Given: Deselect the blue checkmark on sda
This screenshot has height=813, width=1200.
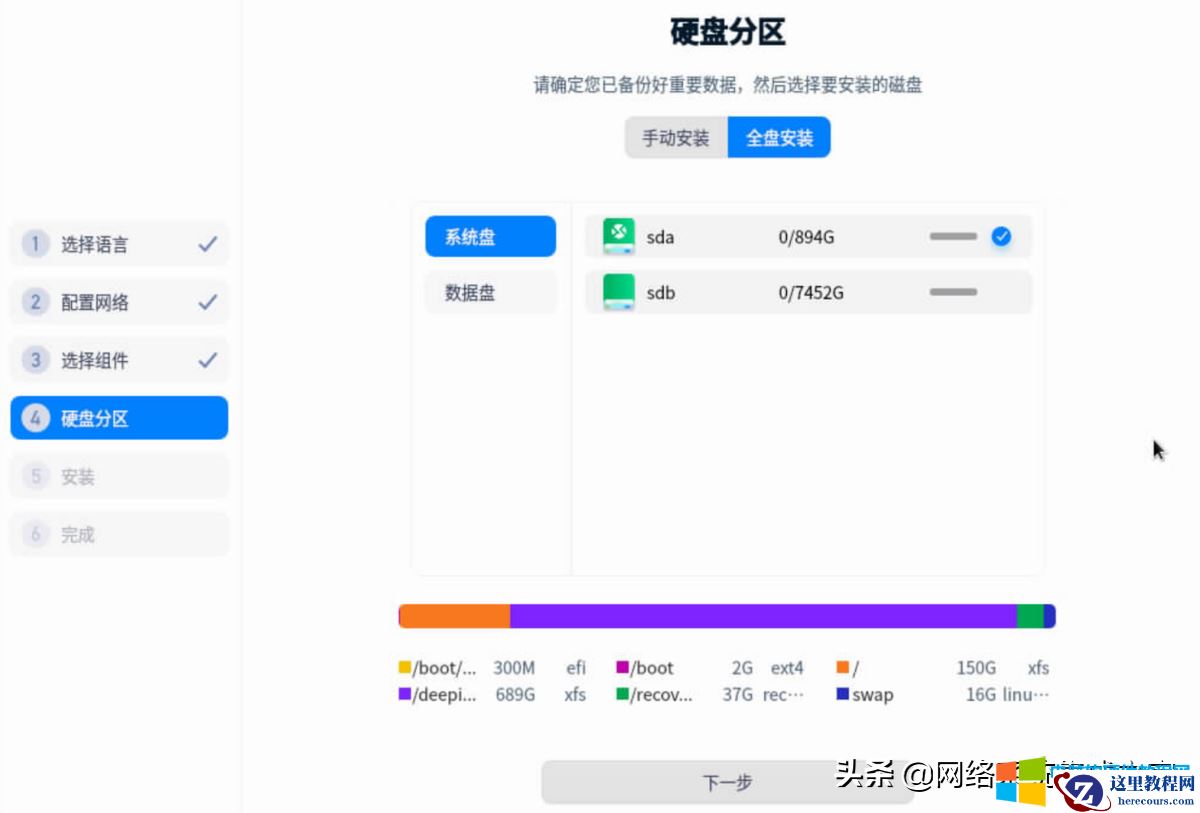Looking at the screenshot, I should pos(1001,236).
